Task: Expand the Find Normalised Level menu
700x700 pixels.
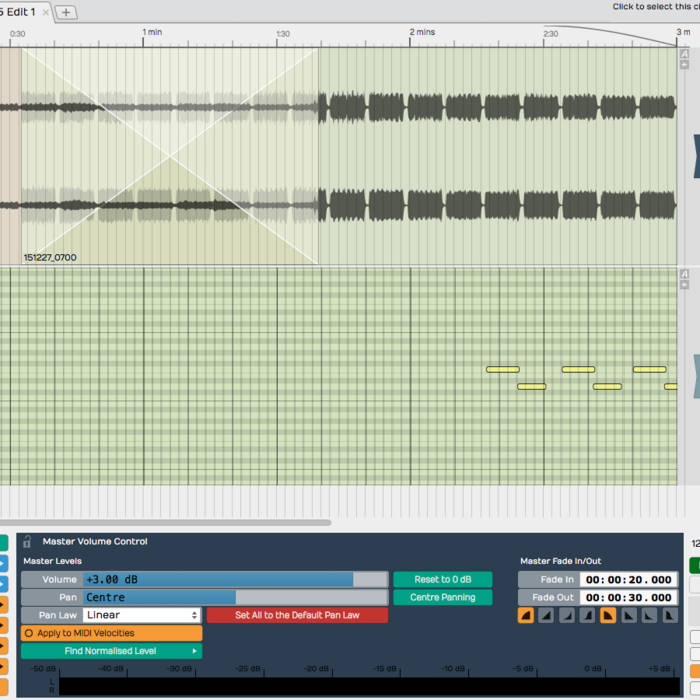Action: [x=111, y=651]
